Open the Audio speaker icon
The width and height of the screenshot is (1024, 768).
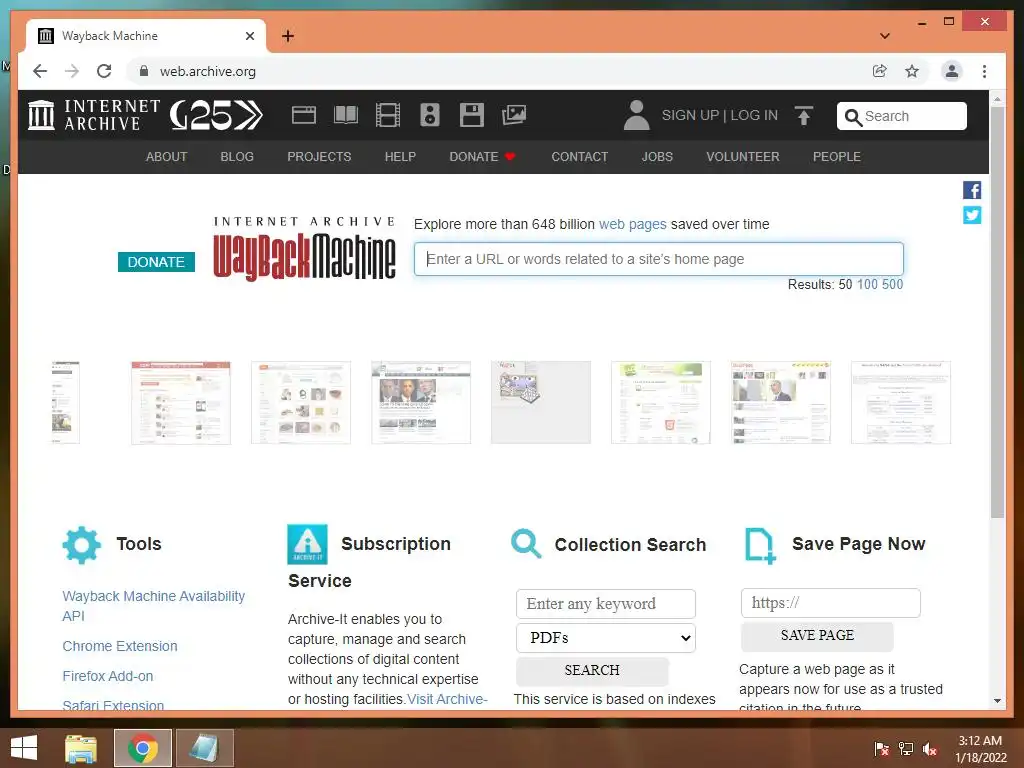click(430, 116)
